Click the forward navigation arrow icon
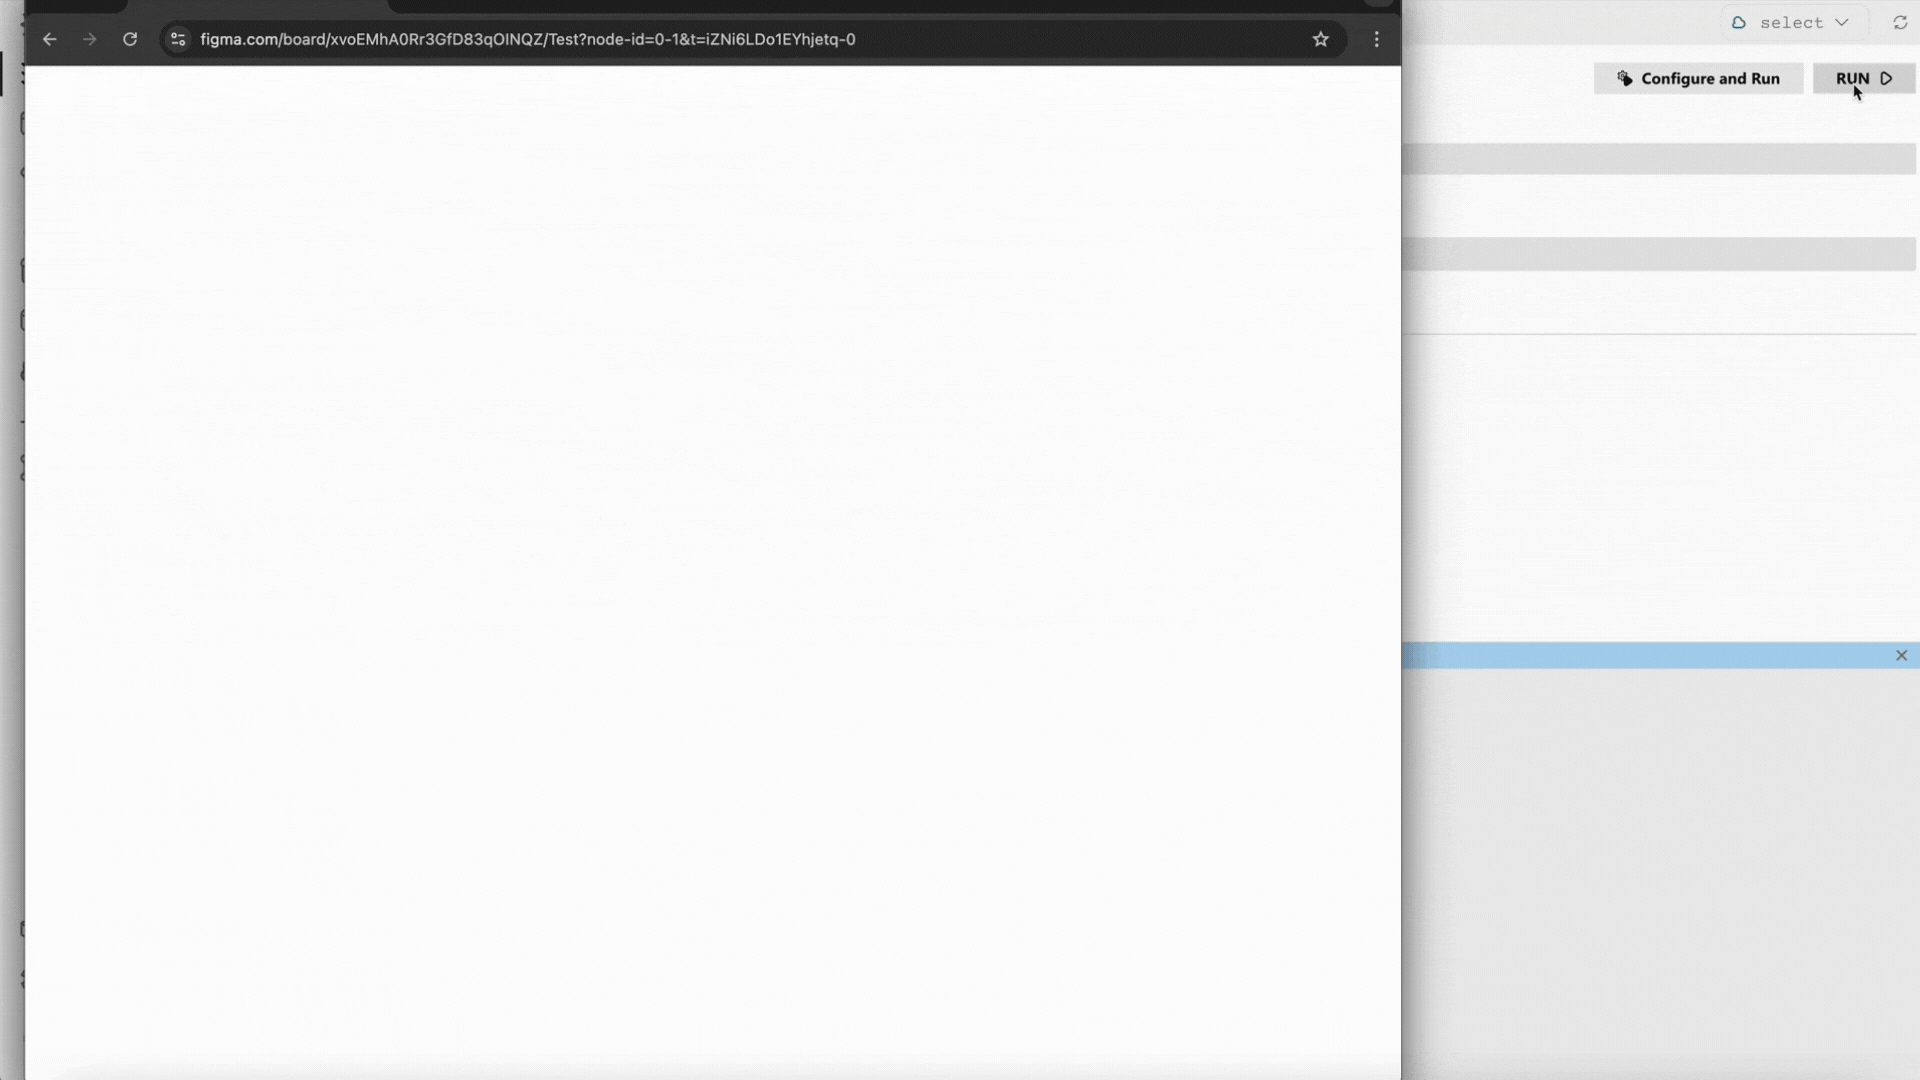Screen dimensions: 1920x1080 [x=88, y=38]
